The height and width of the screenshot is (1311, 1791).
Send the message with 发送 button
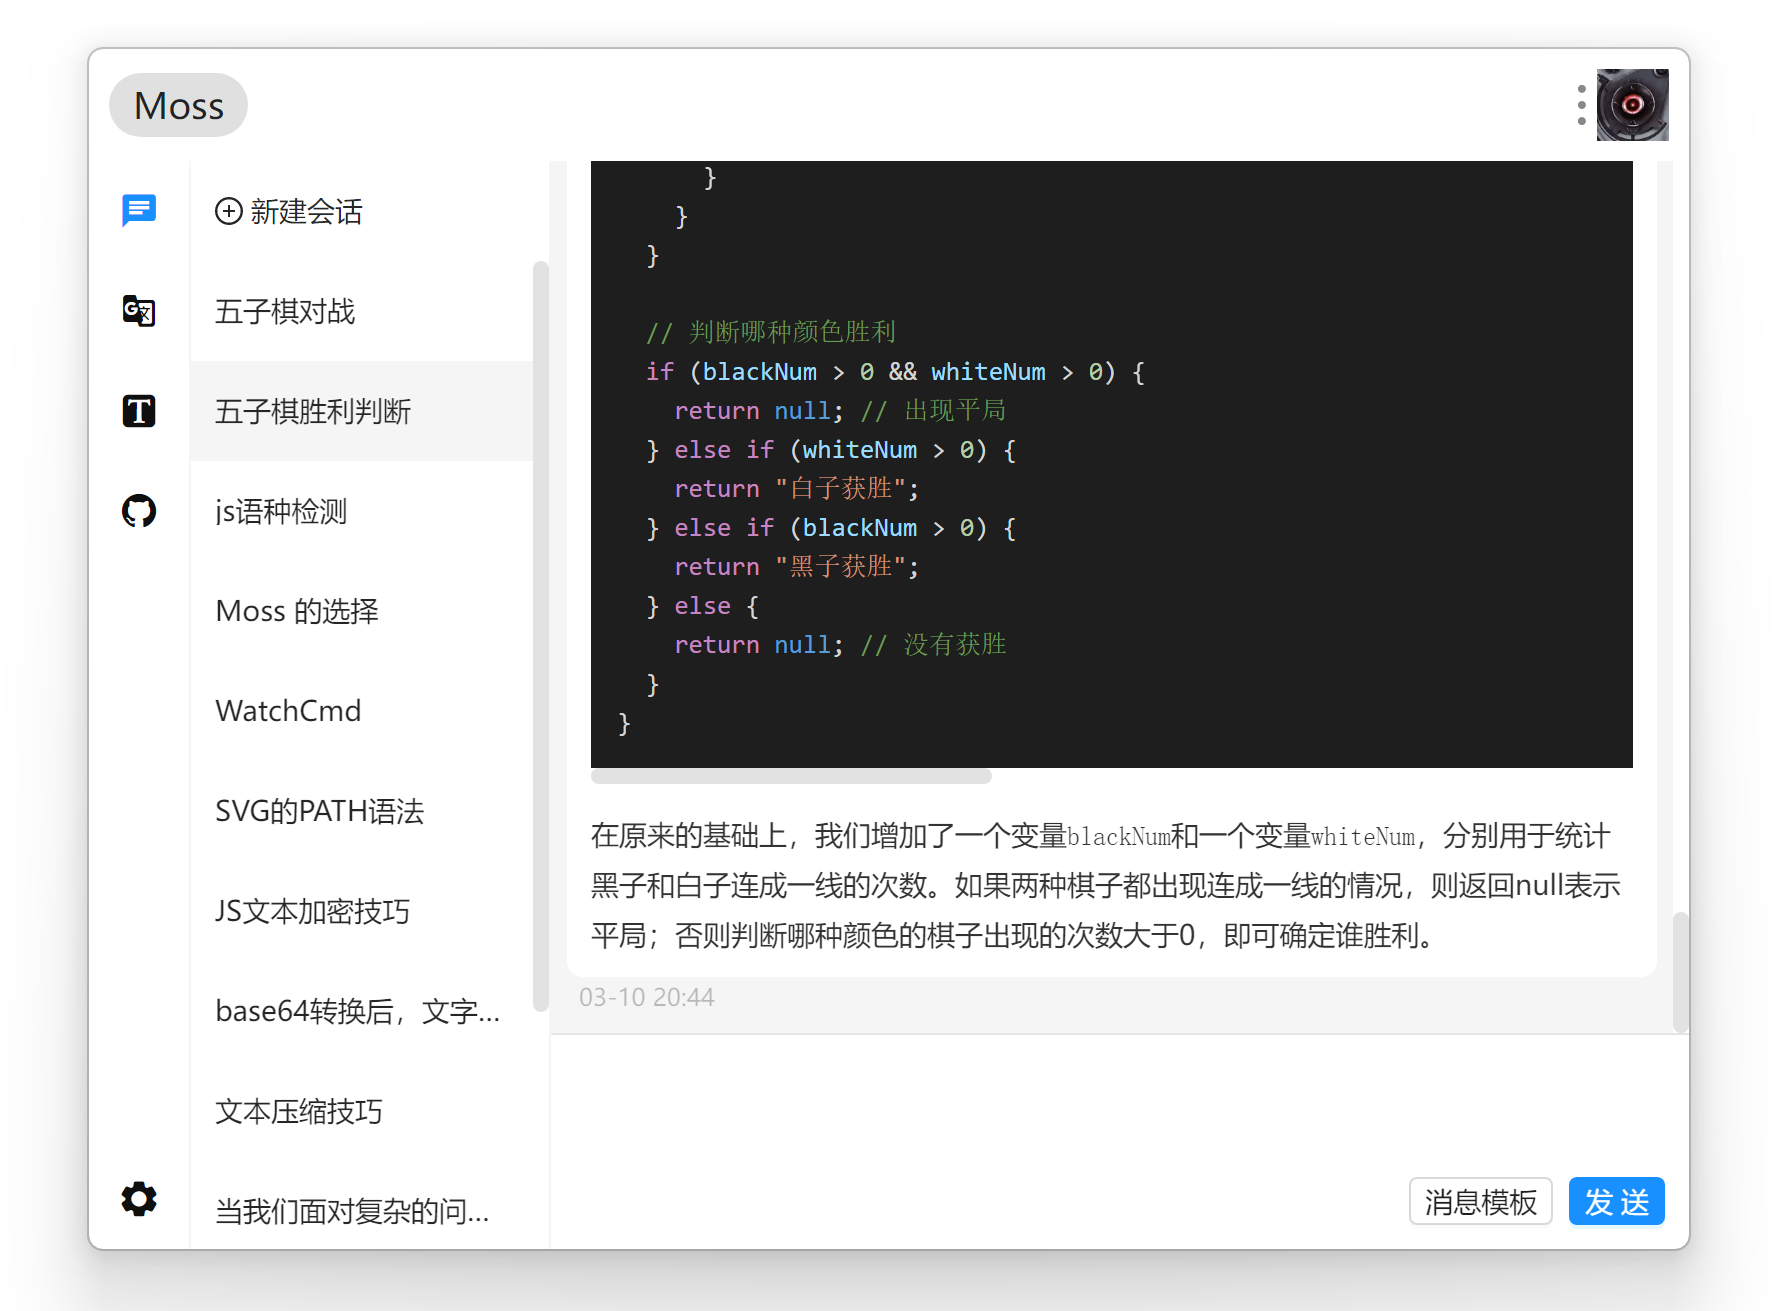[x=1616, y=1201]
